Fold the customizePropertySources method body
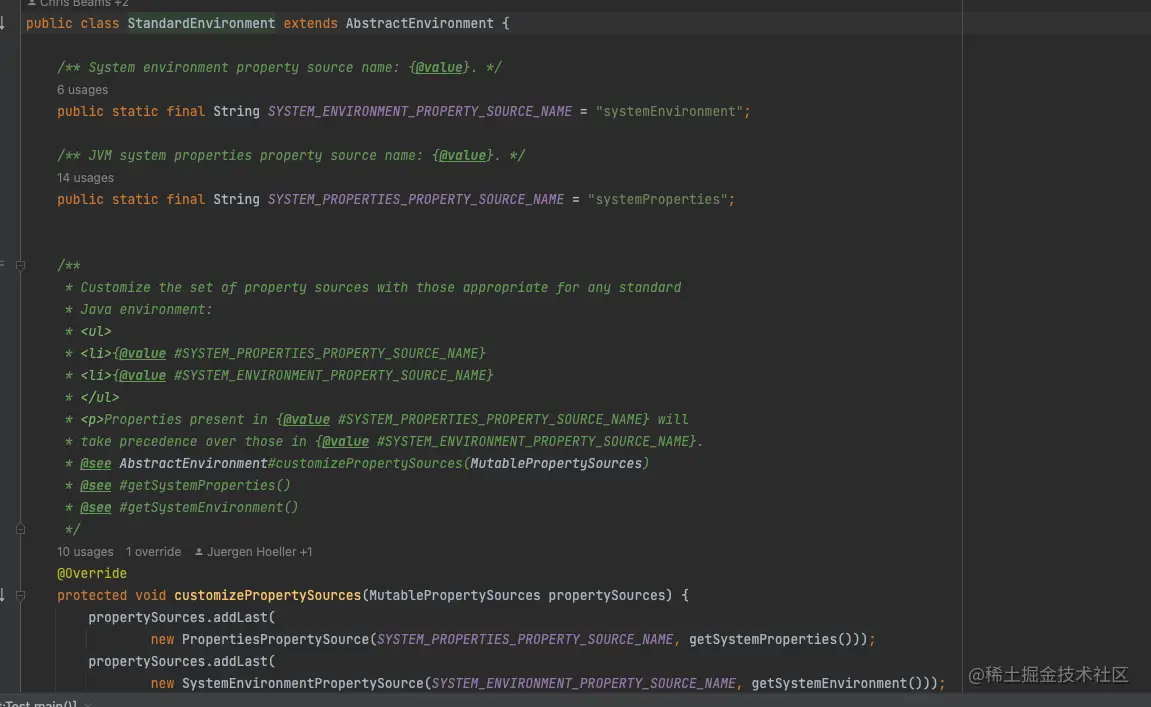Screen dimensions: 1151x707 tap(21, 595)
